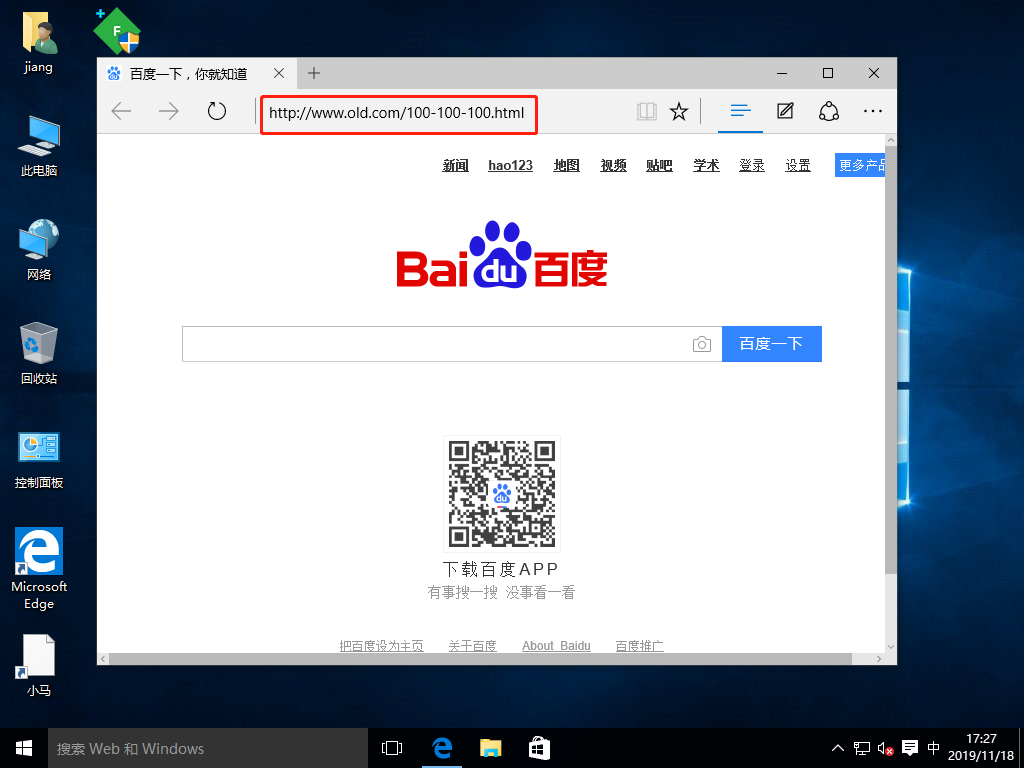Click the vertical scrollbar down arrow

pyautogui.click(x=891, y=647)
